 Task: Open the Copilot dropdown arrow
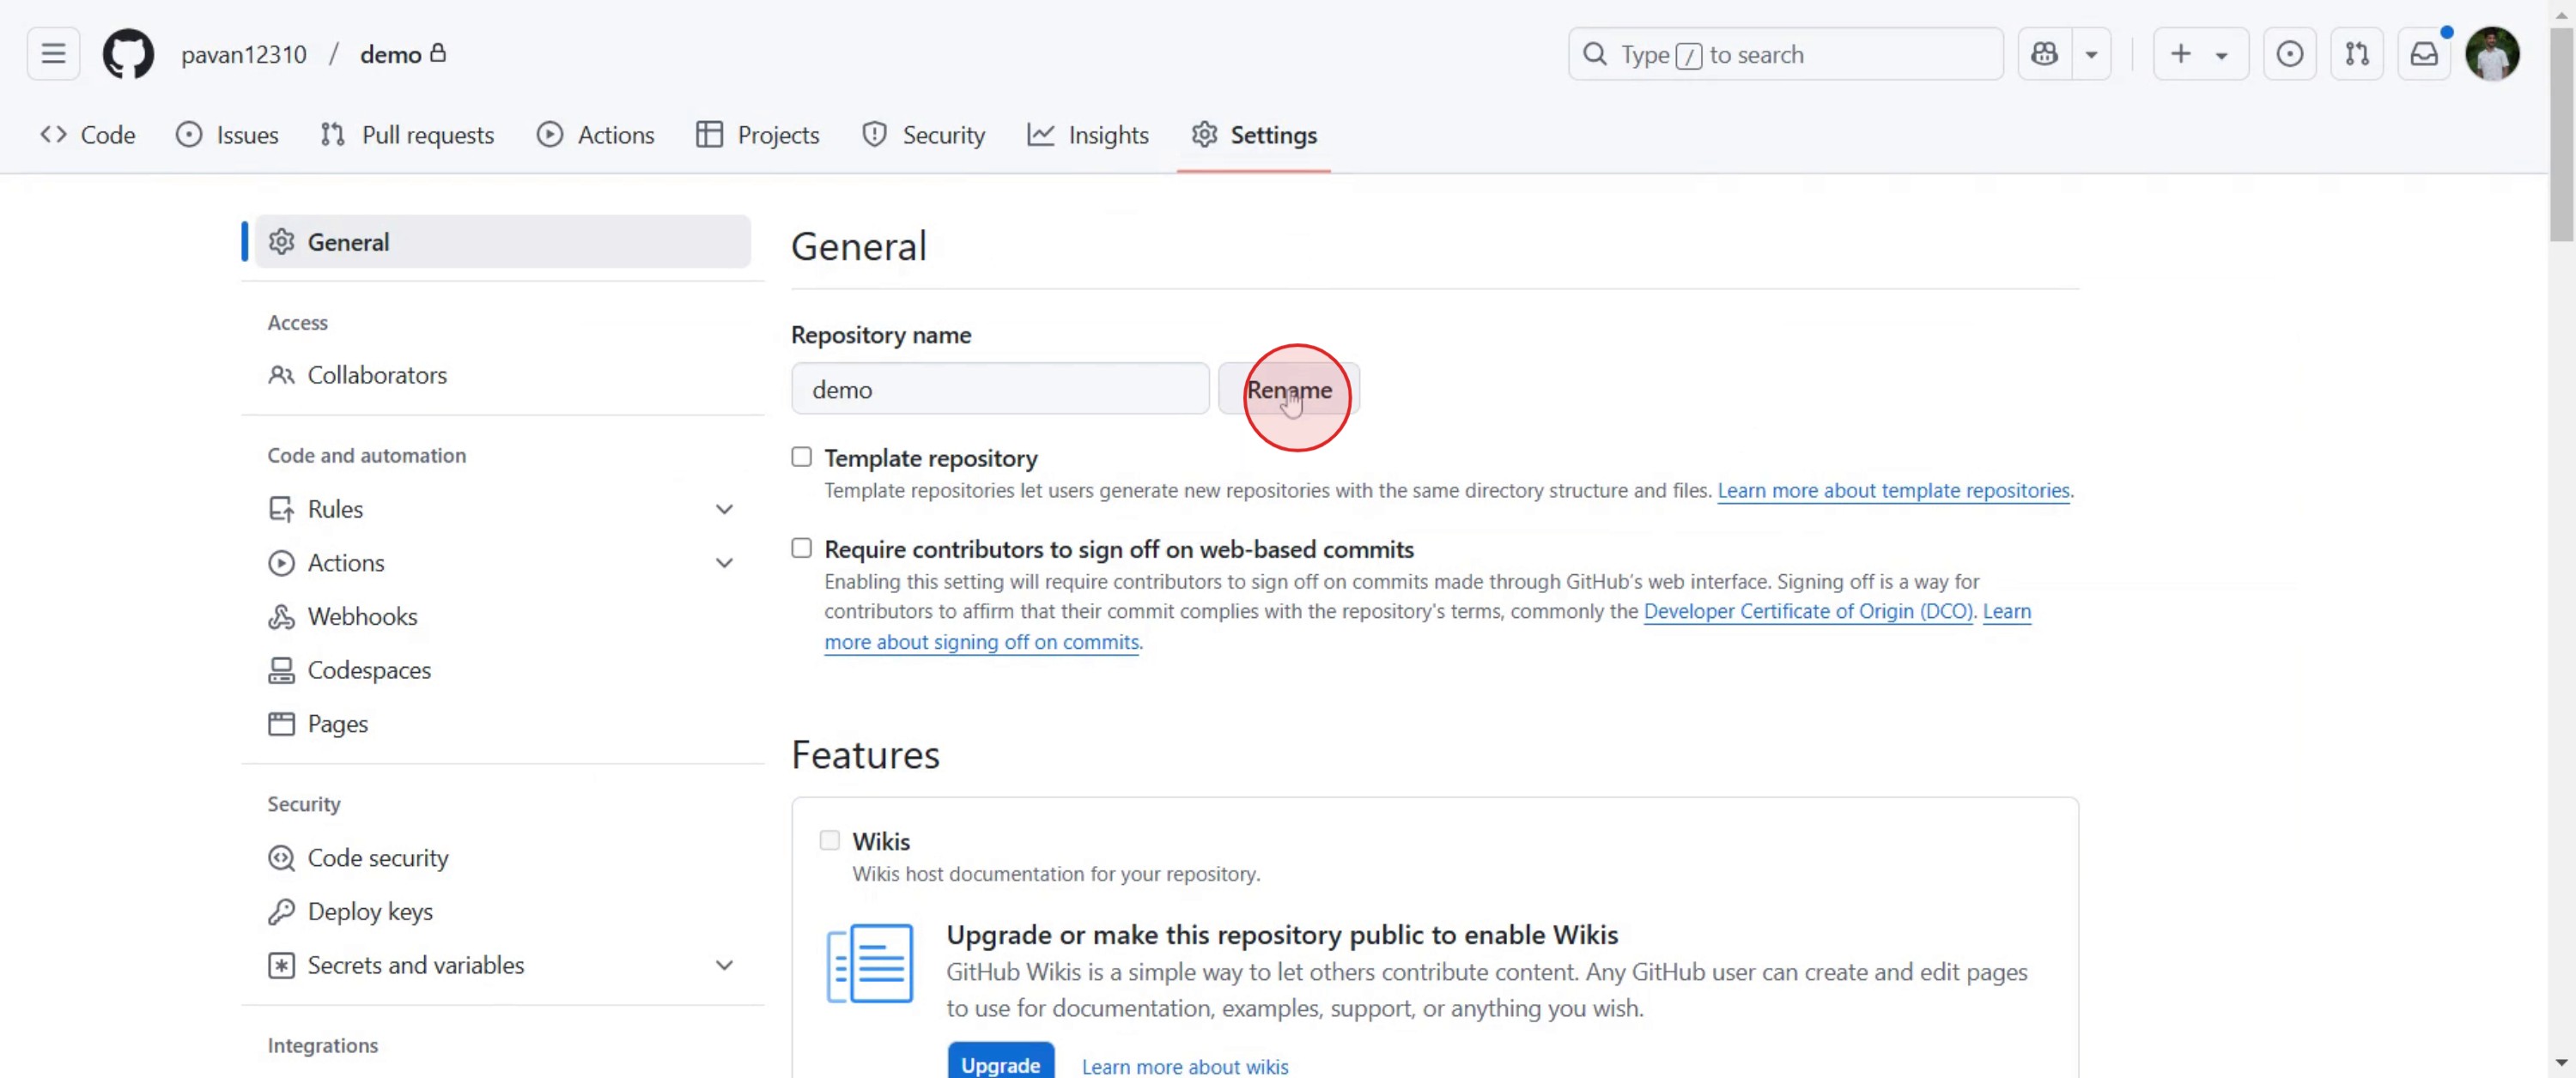point(2091,54)
